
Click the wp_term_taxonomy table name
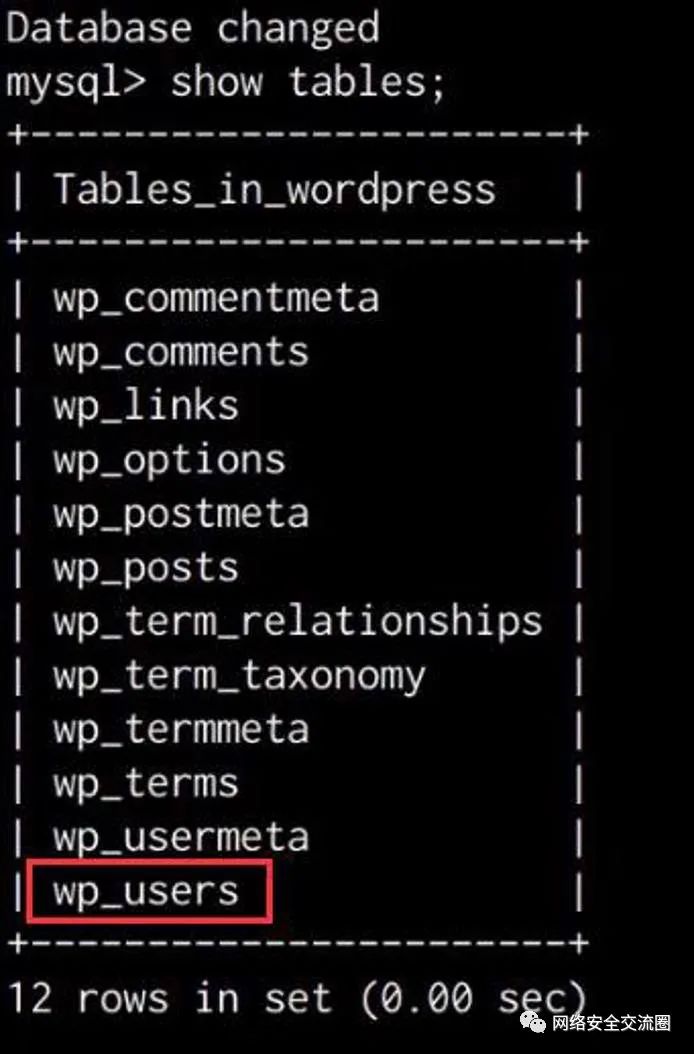click(x=239, y=676)
